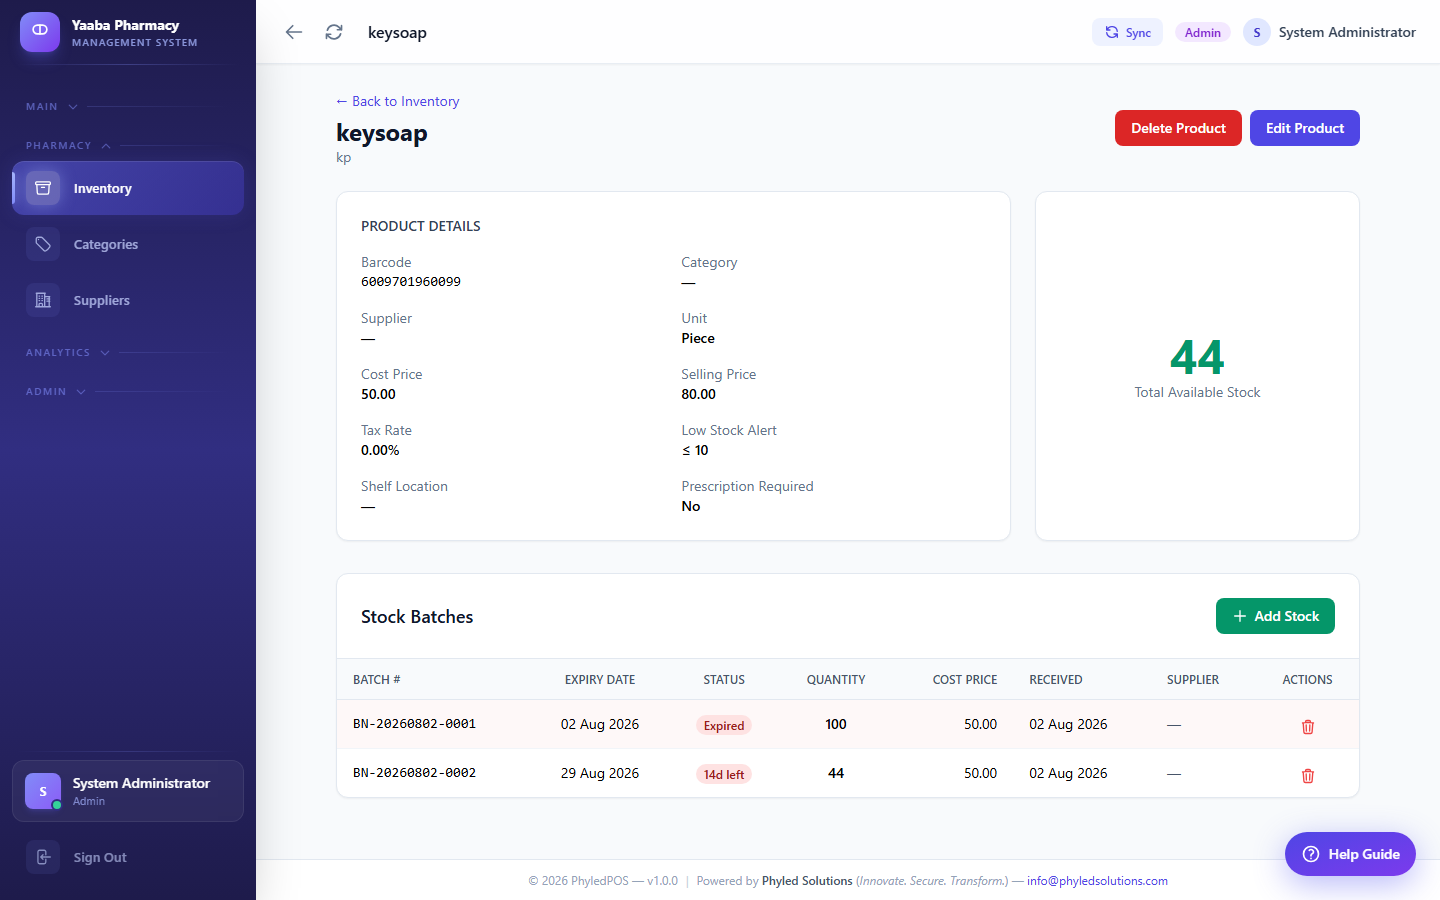
Task: Refresh the page with the reload icon
Action: [334, 32]
